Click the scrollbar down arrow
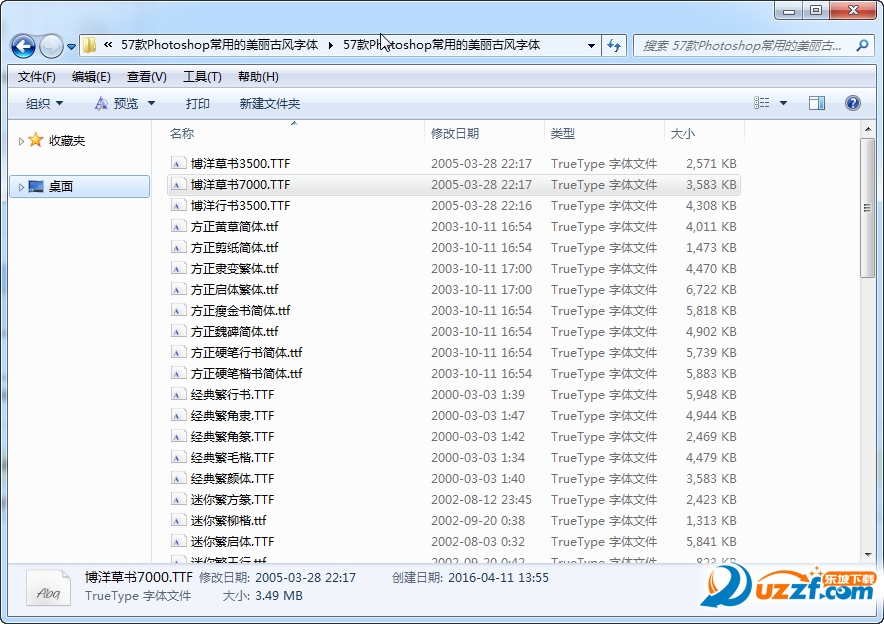 pyautogui.click(x=868, y=555)
